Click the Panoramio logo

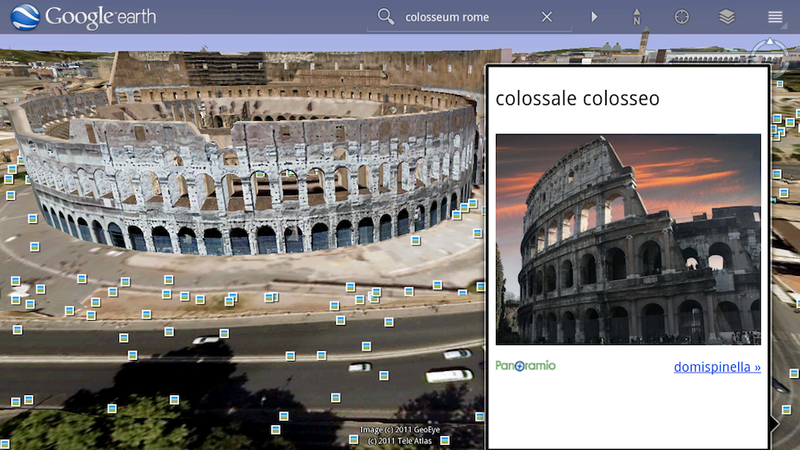525,365
